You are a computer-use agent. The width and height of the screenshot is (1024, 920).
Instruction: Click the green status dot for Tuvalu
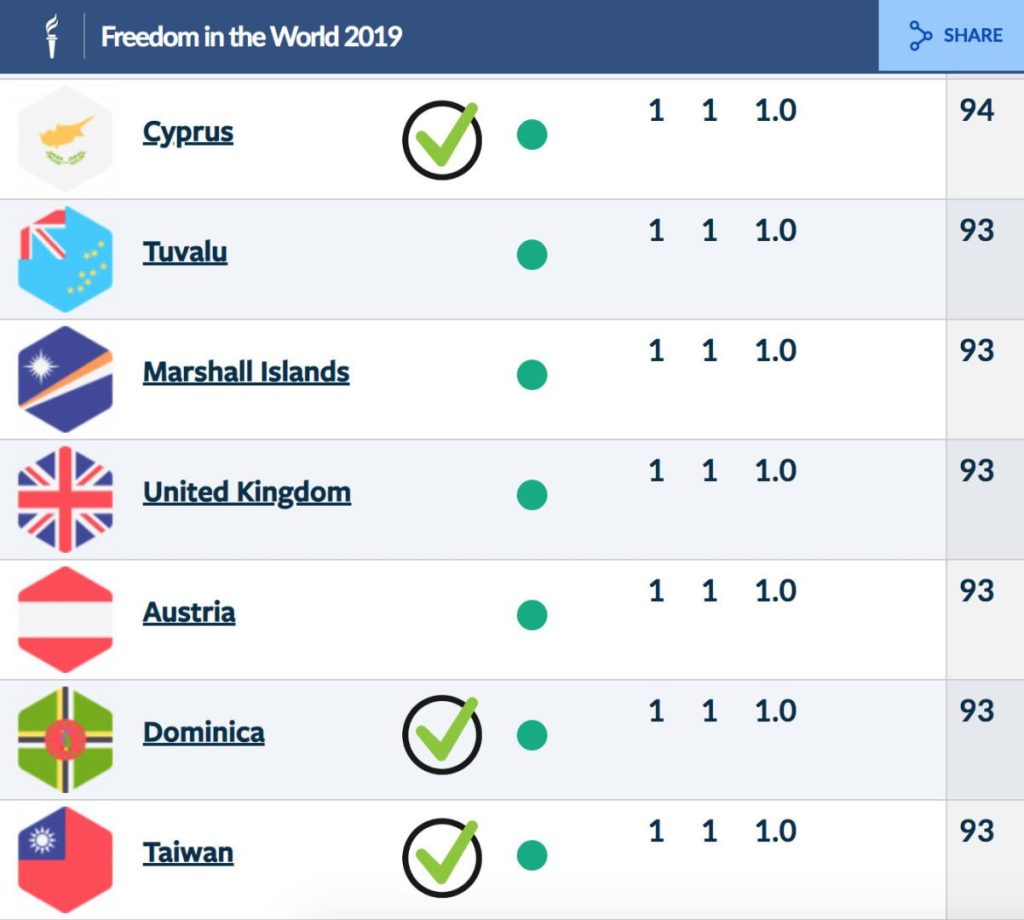(x=532, y=255)
